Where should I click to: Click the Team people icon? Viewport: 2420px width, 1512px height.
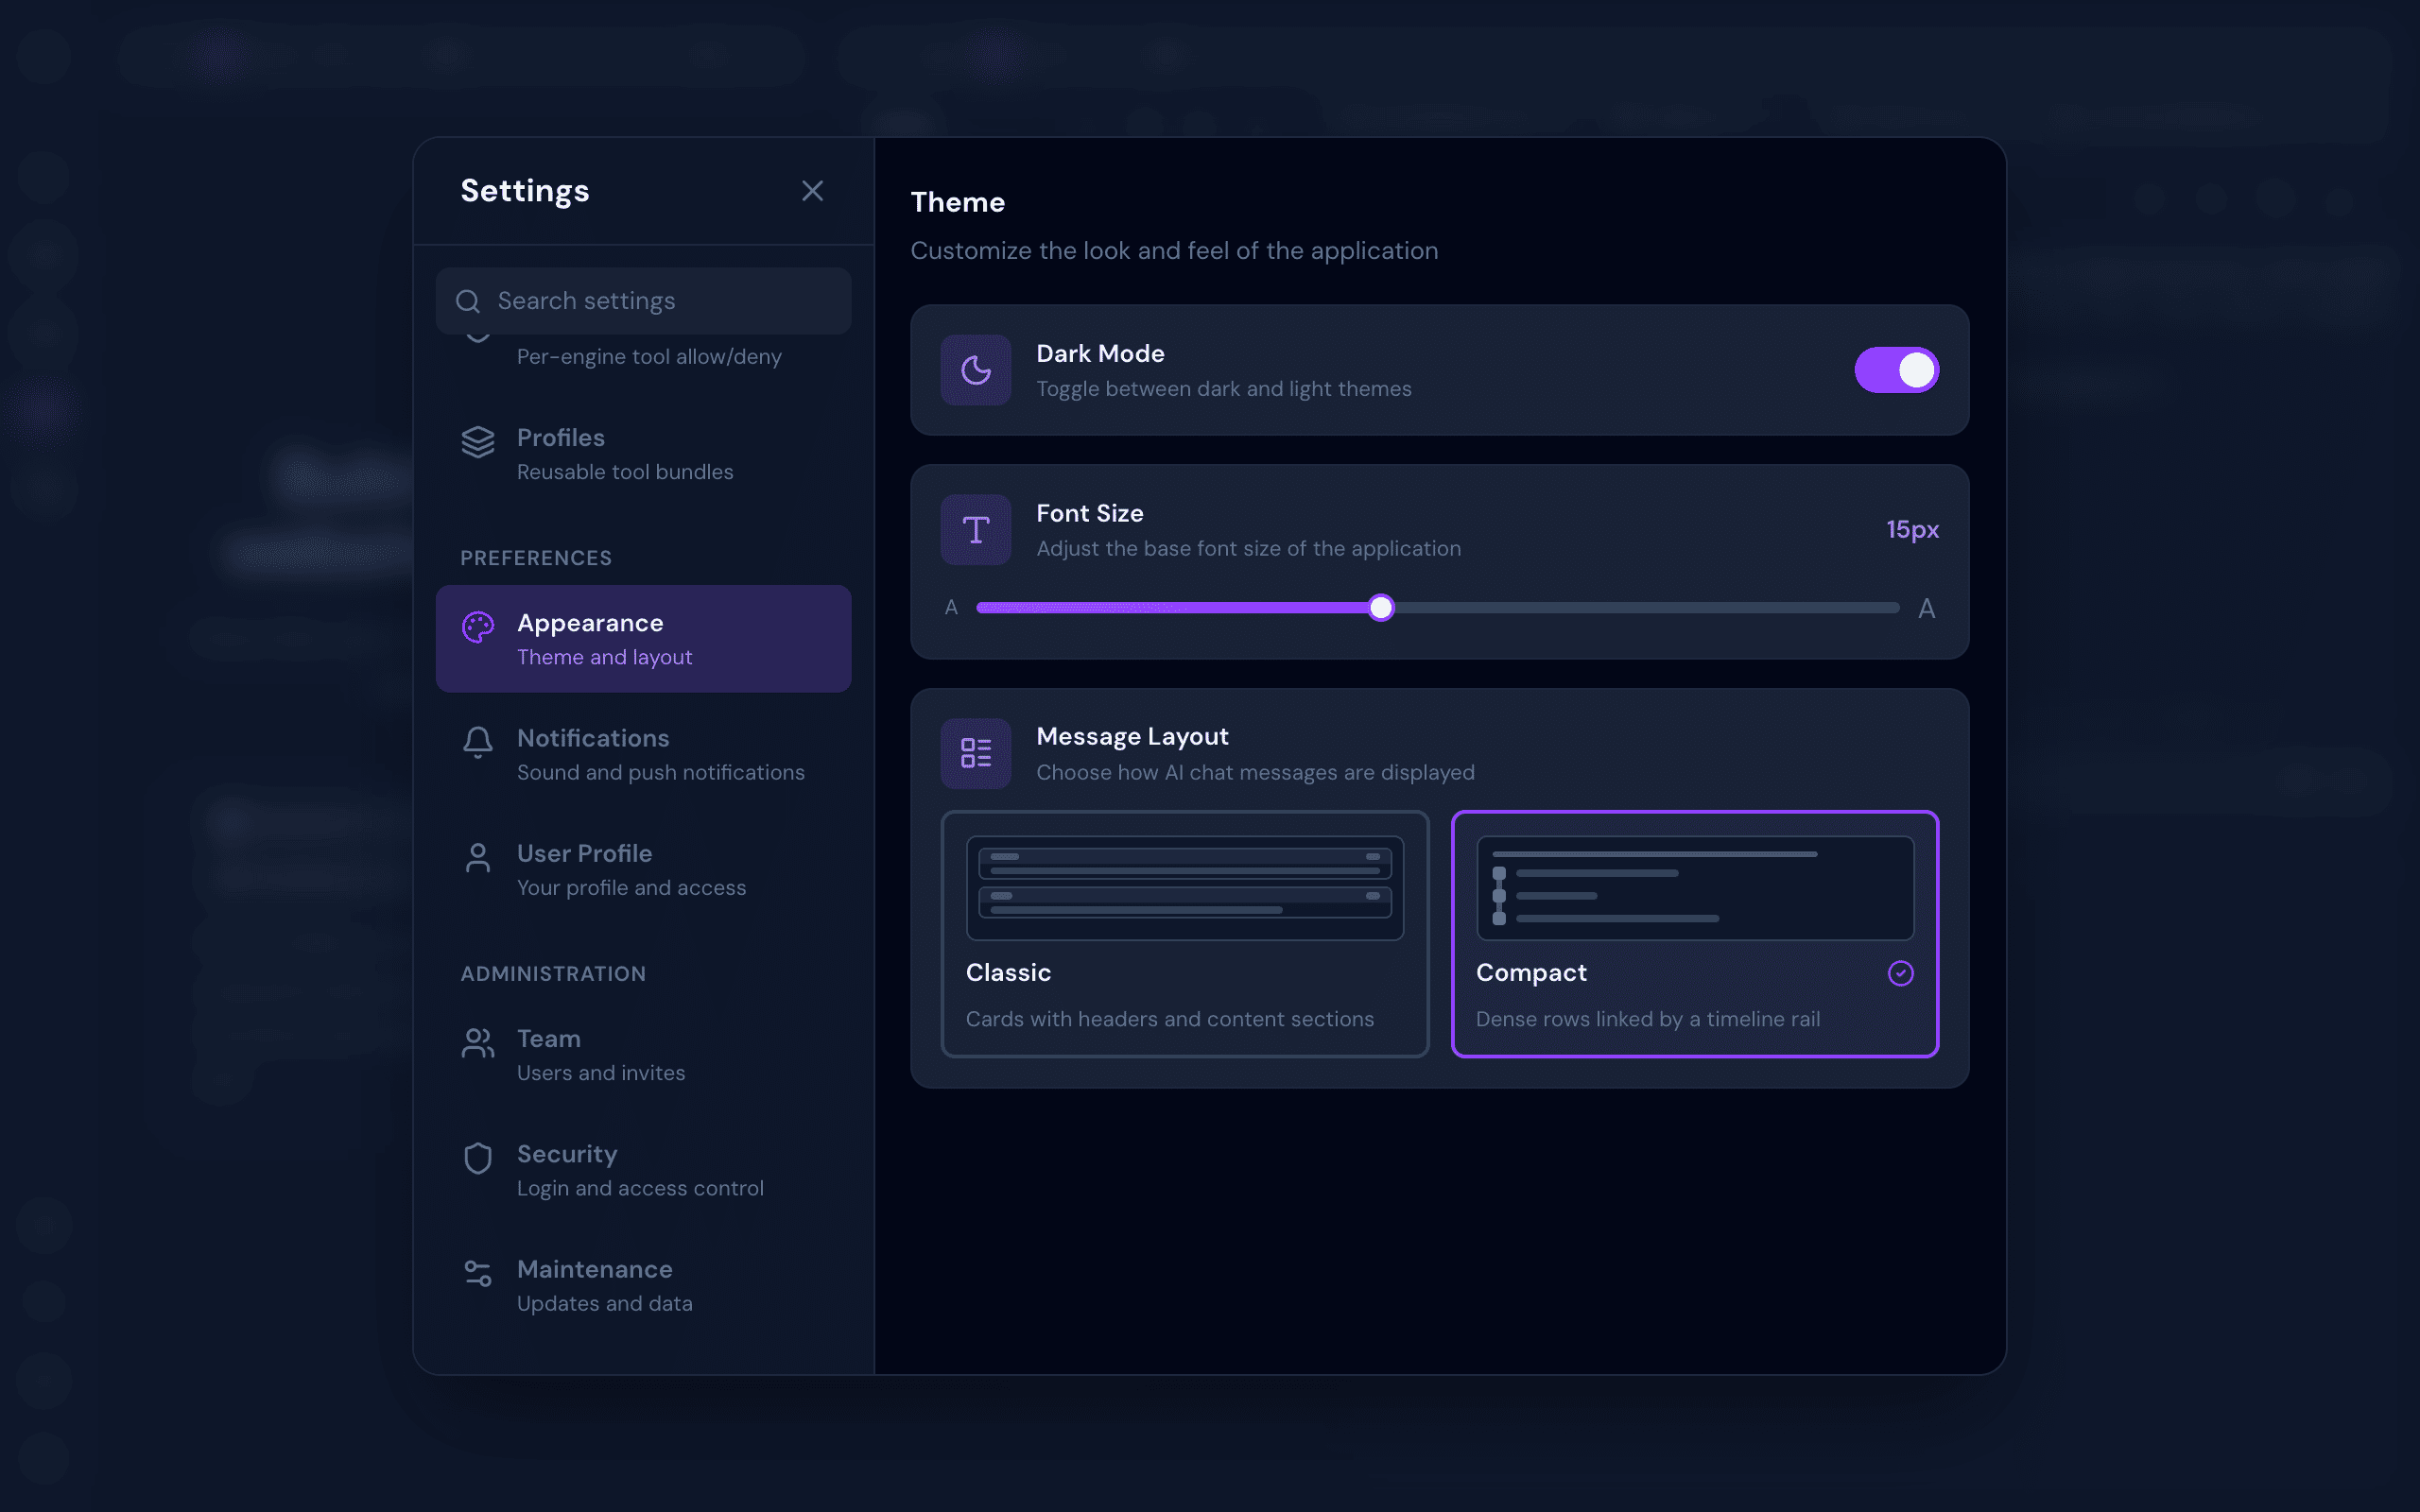[x=478, y=1043]
